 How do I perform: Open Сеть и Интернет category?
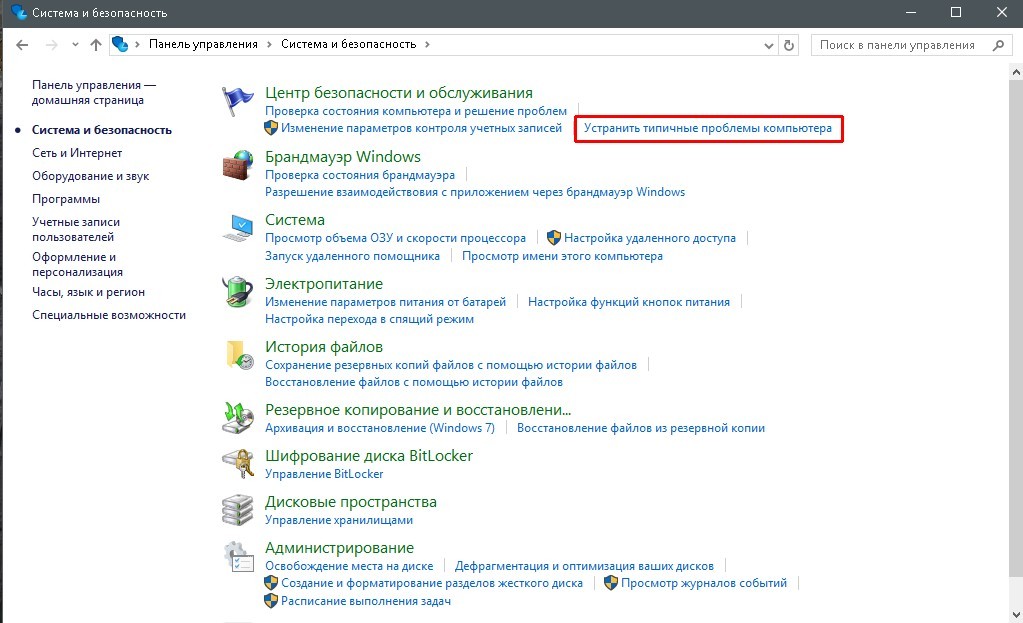(77, 153)
